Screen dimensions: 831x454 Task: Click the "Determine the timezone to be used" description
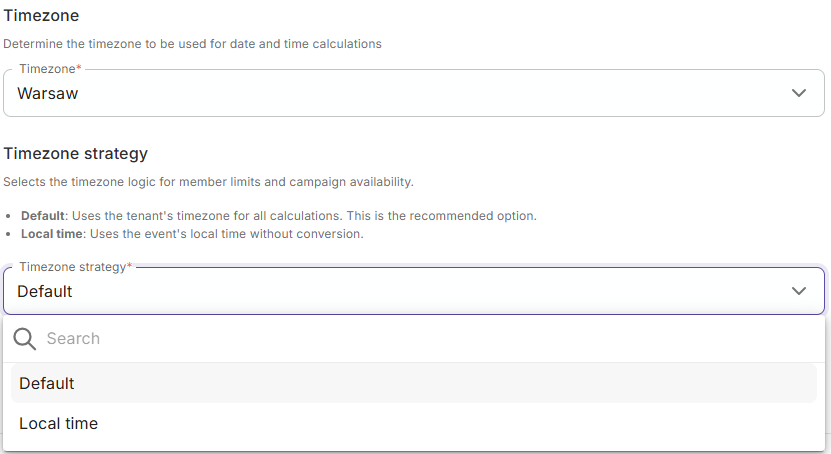(192, 44)
